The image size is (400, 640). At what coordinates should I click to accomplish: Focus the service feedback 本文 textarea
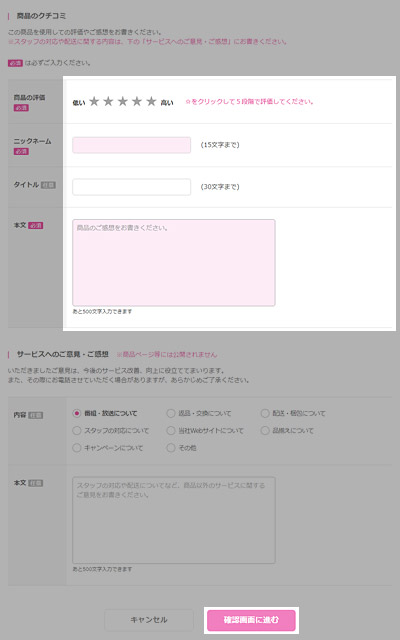point(174,520)
